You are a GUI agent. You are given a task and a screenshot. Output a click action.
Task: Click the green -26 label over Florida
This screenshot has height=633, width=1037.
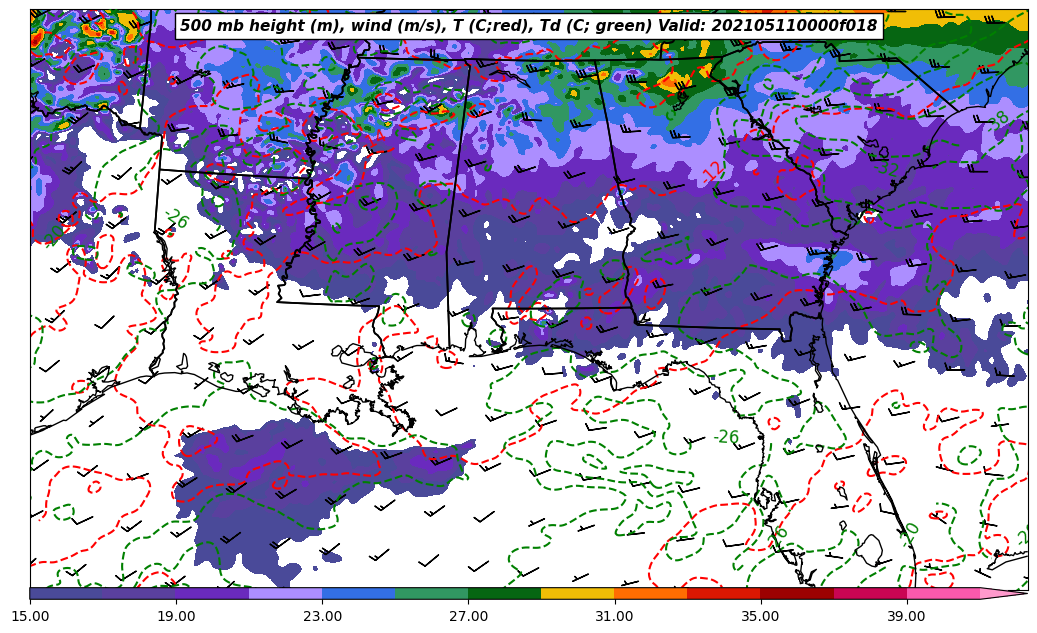point(726,437)
